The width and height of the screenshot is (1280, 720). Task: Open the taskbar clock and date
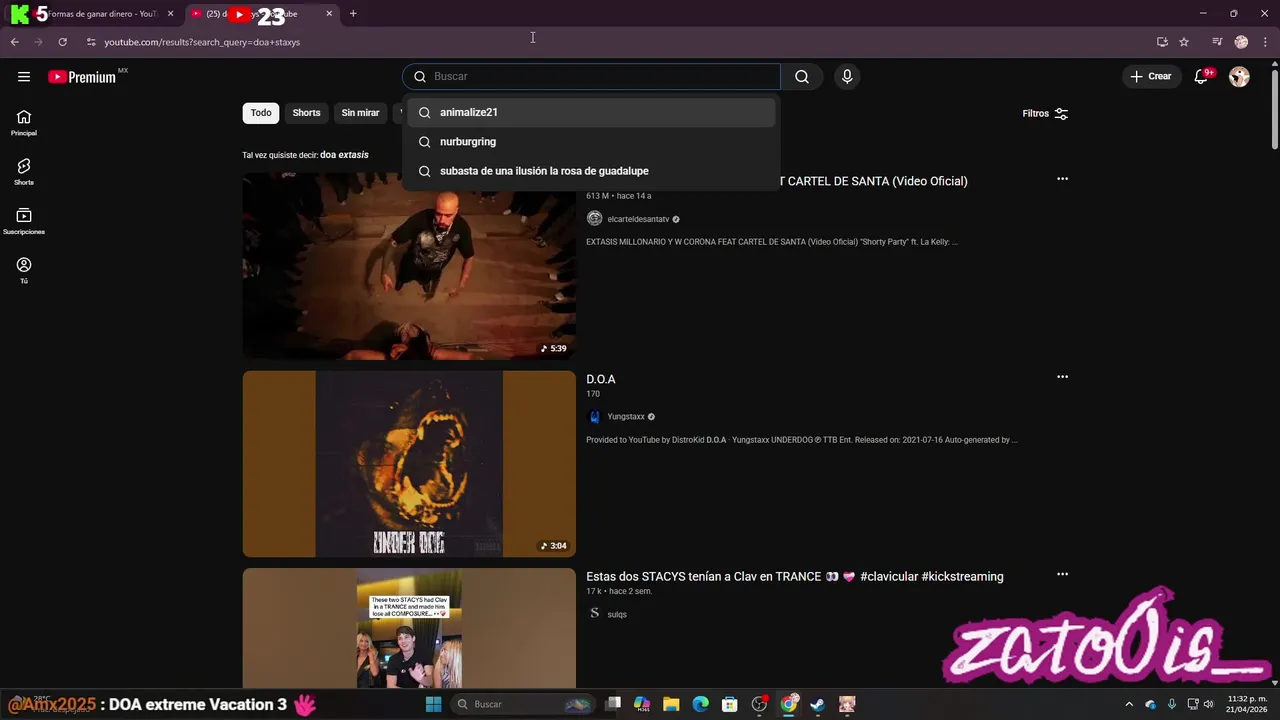coord(1247,704)
